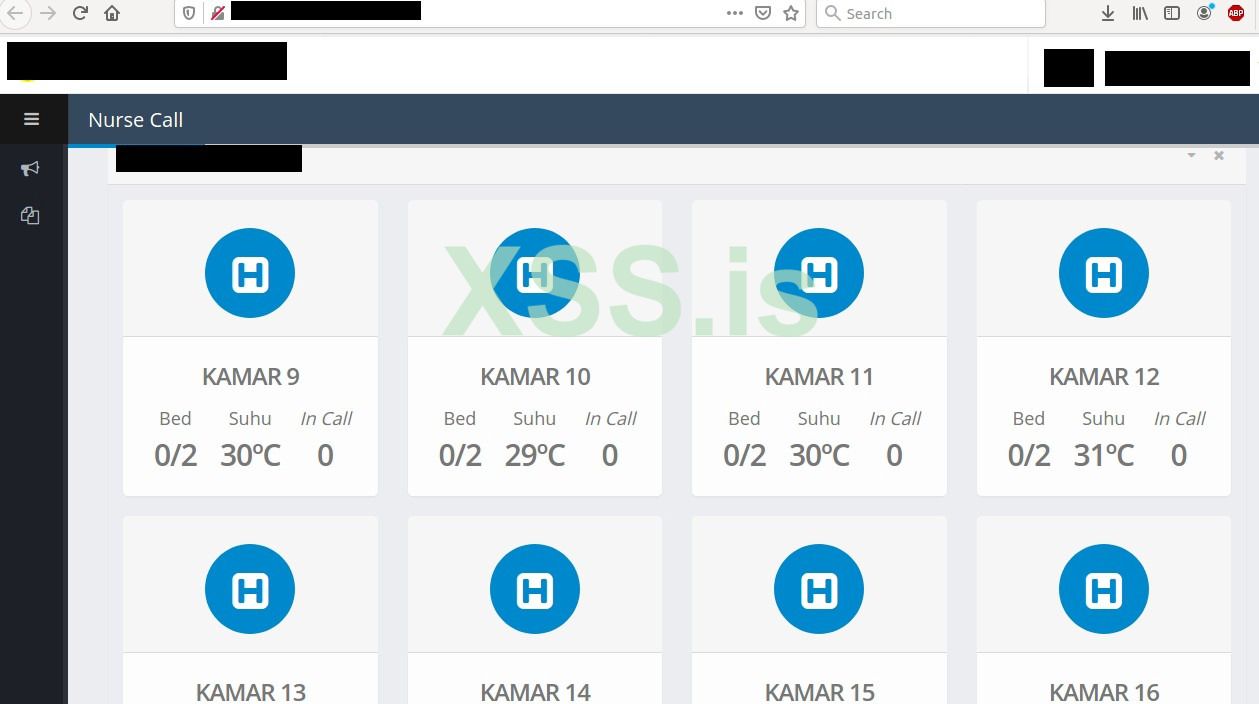The width and height of the screenshot is (1259, 704).
Task: Save page to Pocket
Action: click(x=763, y=13)
